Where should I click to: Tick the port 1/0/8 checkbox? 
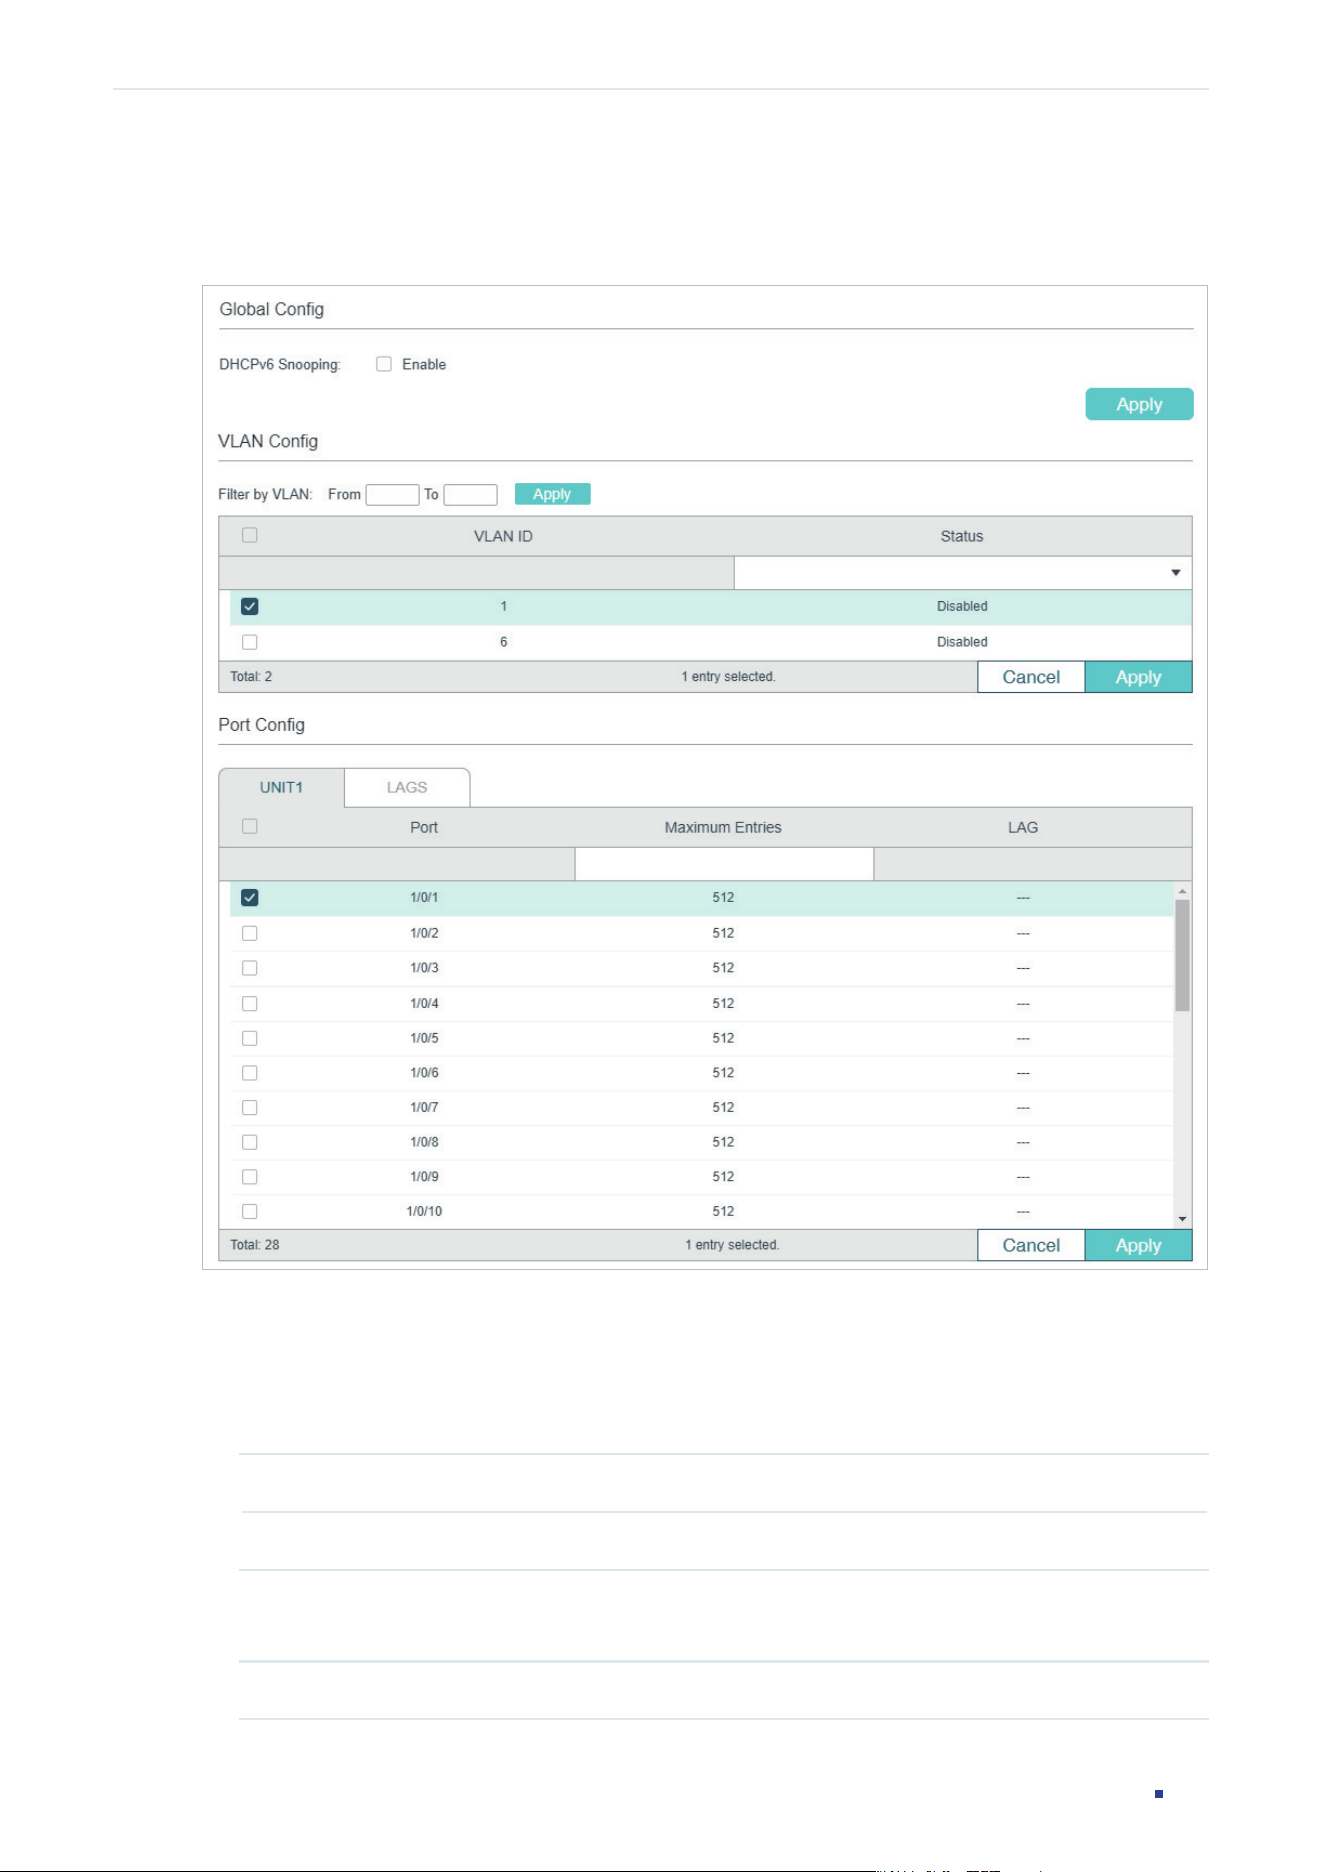[250, 1142]
